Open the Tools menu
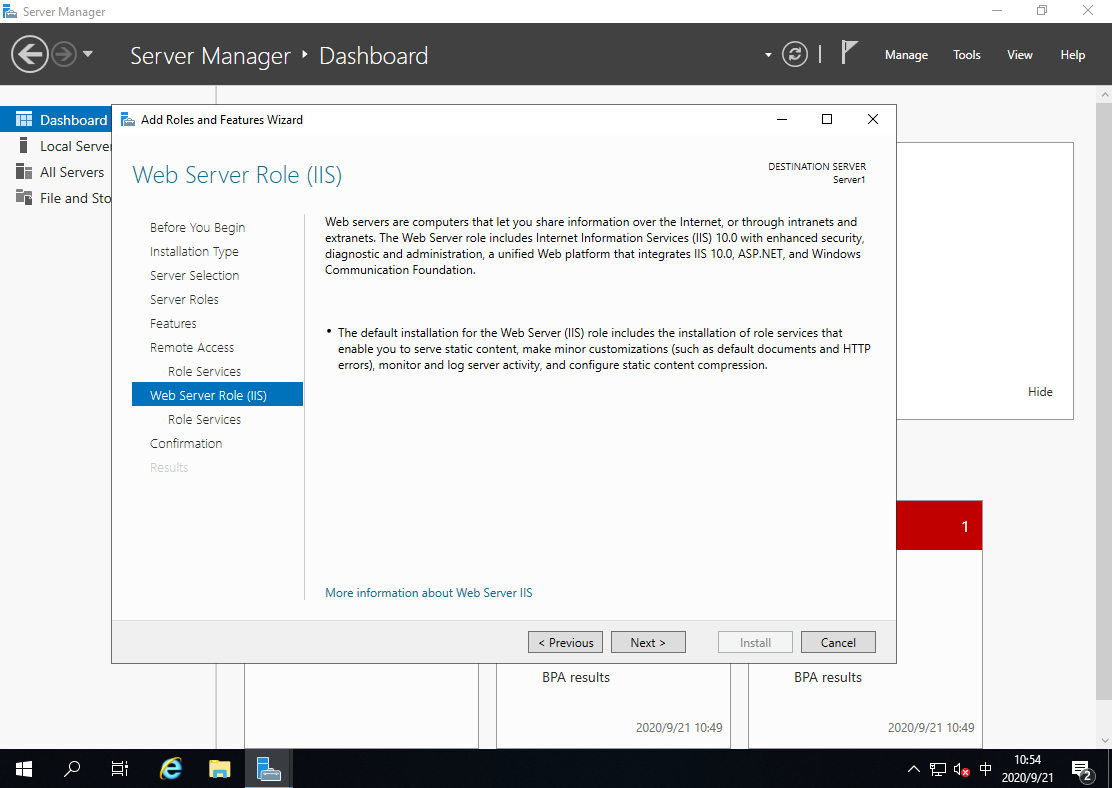The height and width of the screenshot is (788, 1112). tap(967, 55)
